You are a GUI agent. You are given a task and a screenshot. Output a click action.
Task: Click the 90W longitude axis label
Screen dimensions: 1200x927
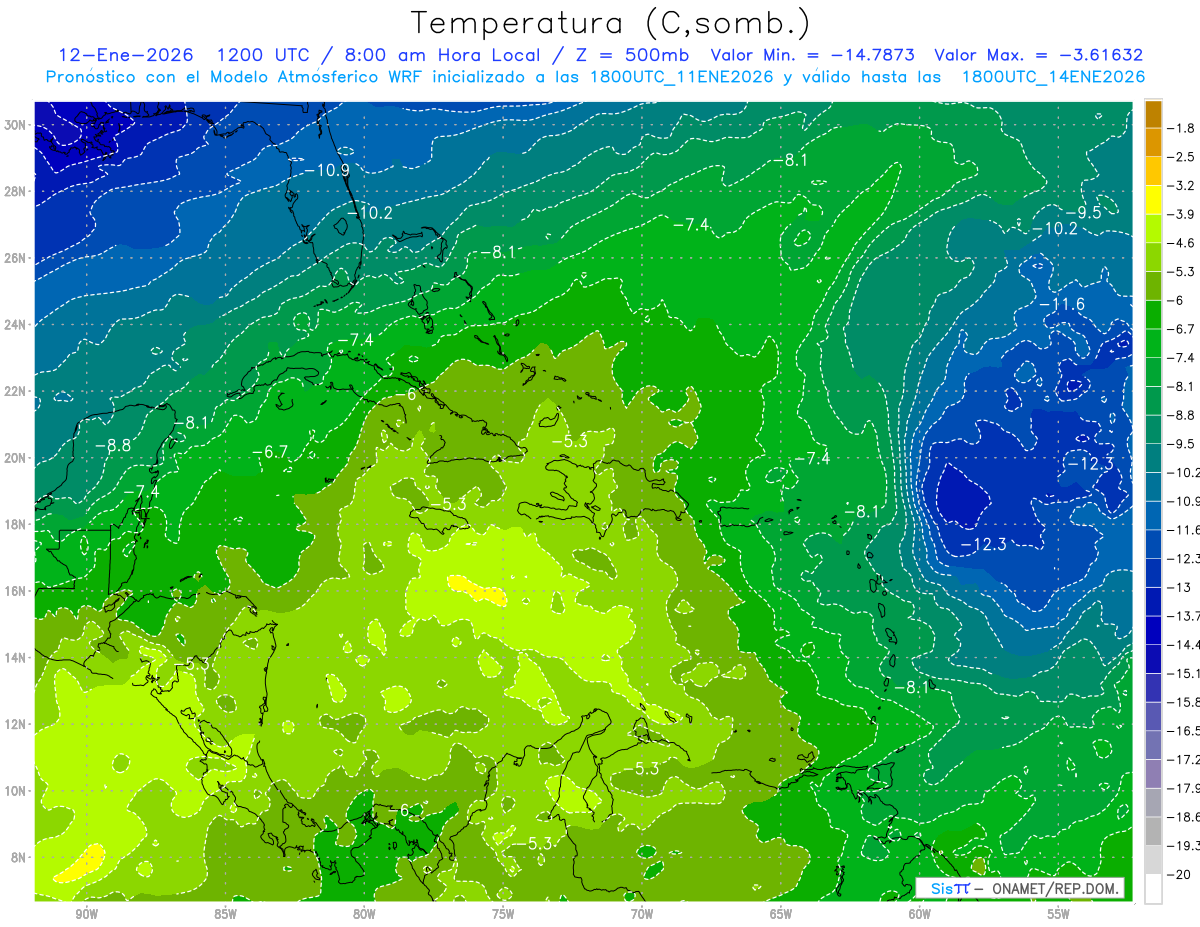point(86,914)
